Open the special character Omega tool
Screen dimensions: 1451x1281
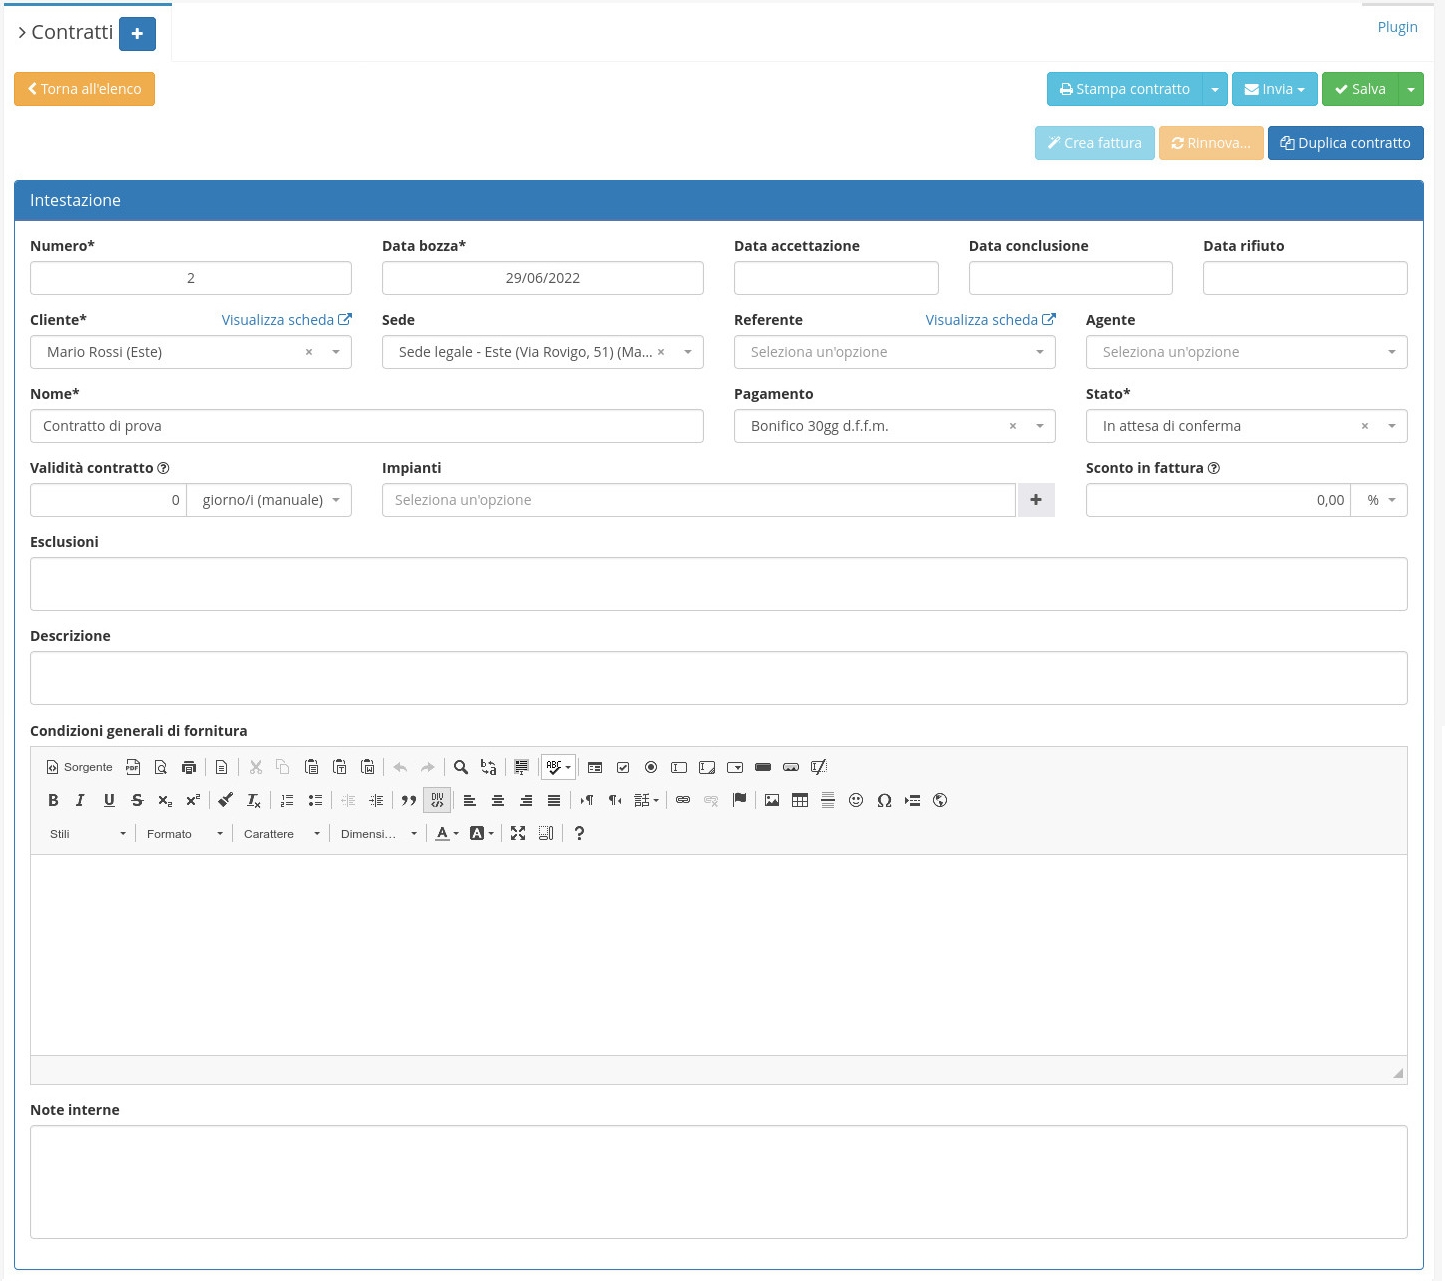point(884,800)
